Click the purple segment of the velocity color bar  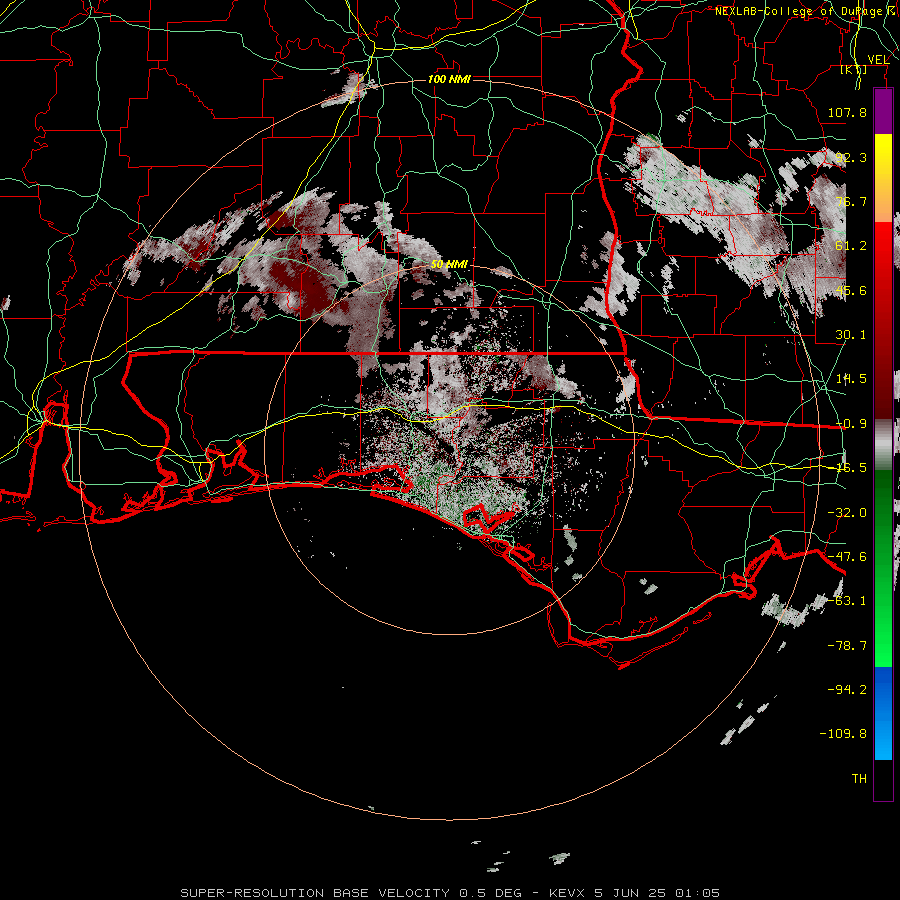point(883,111)
